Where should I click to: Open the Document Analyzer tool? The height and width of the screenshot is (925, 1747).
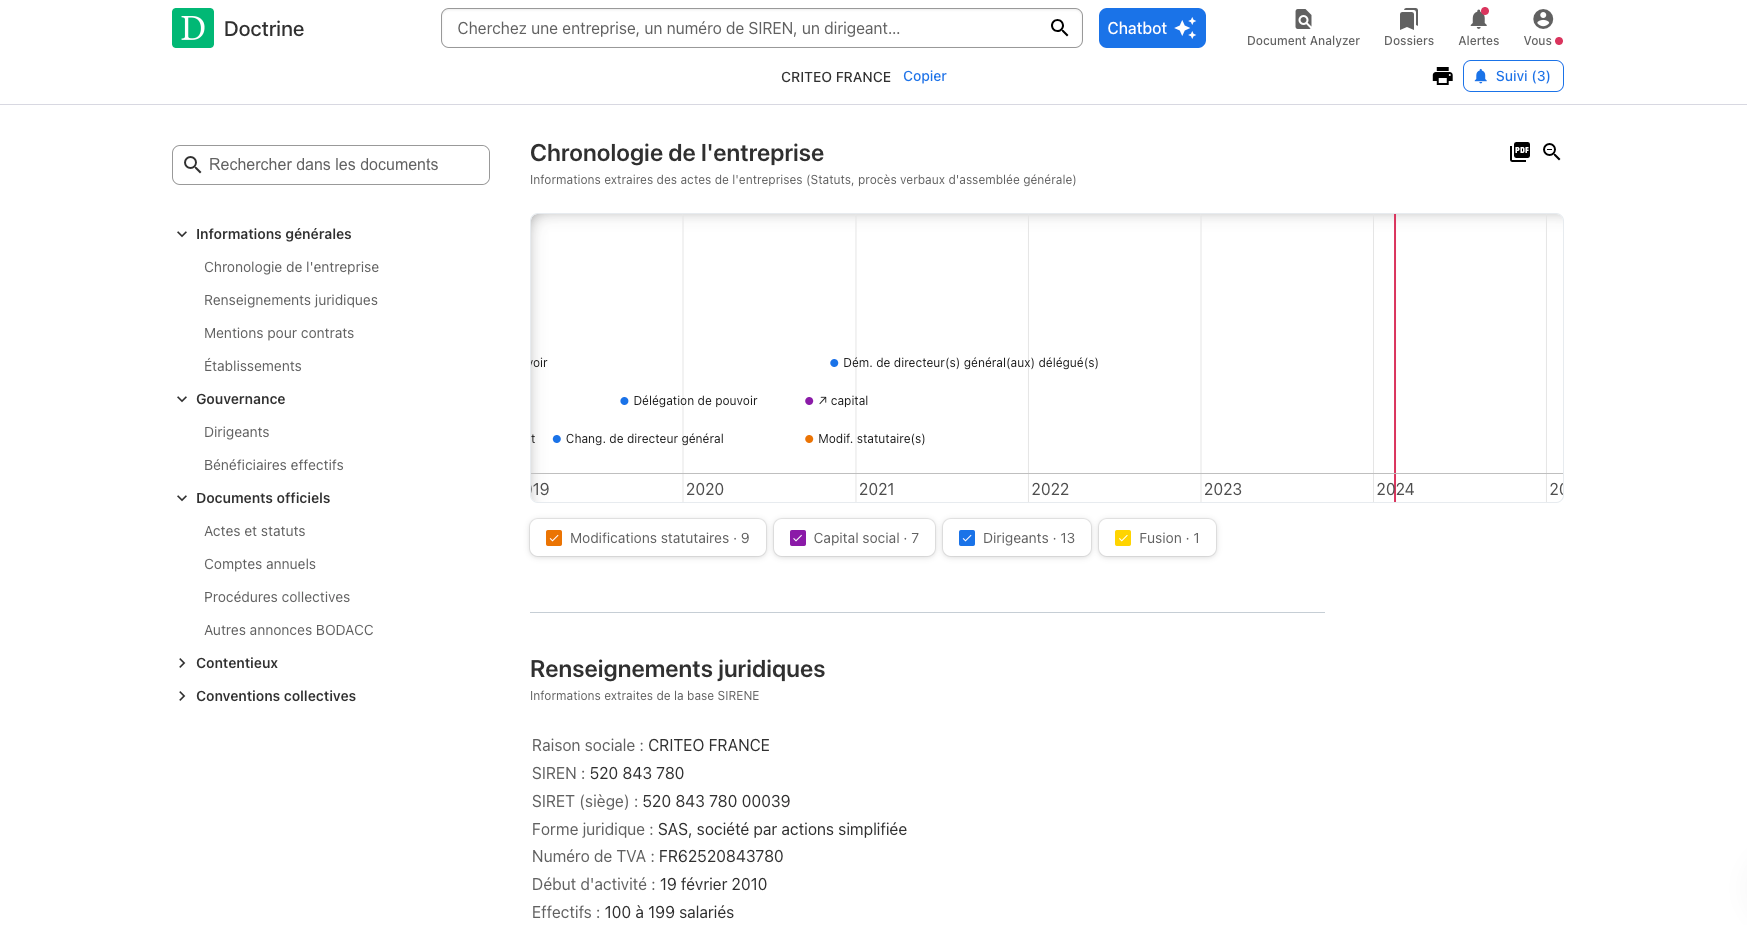[1302, 28]
